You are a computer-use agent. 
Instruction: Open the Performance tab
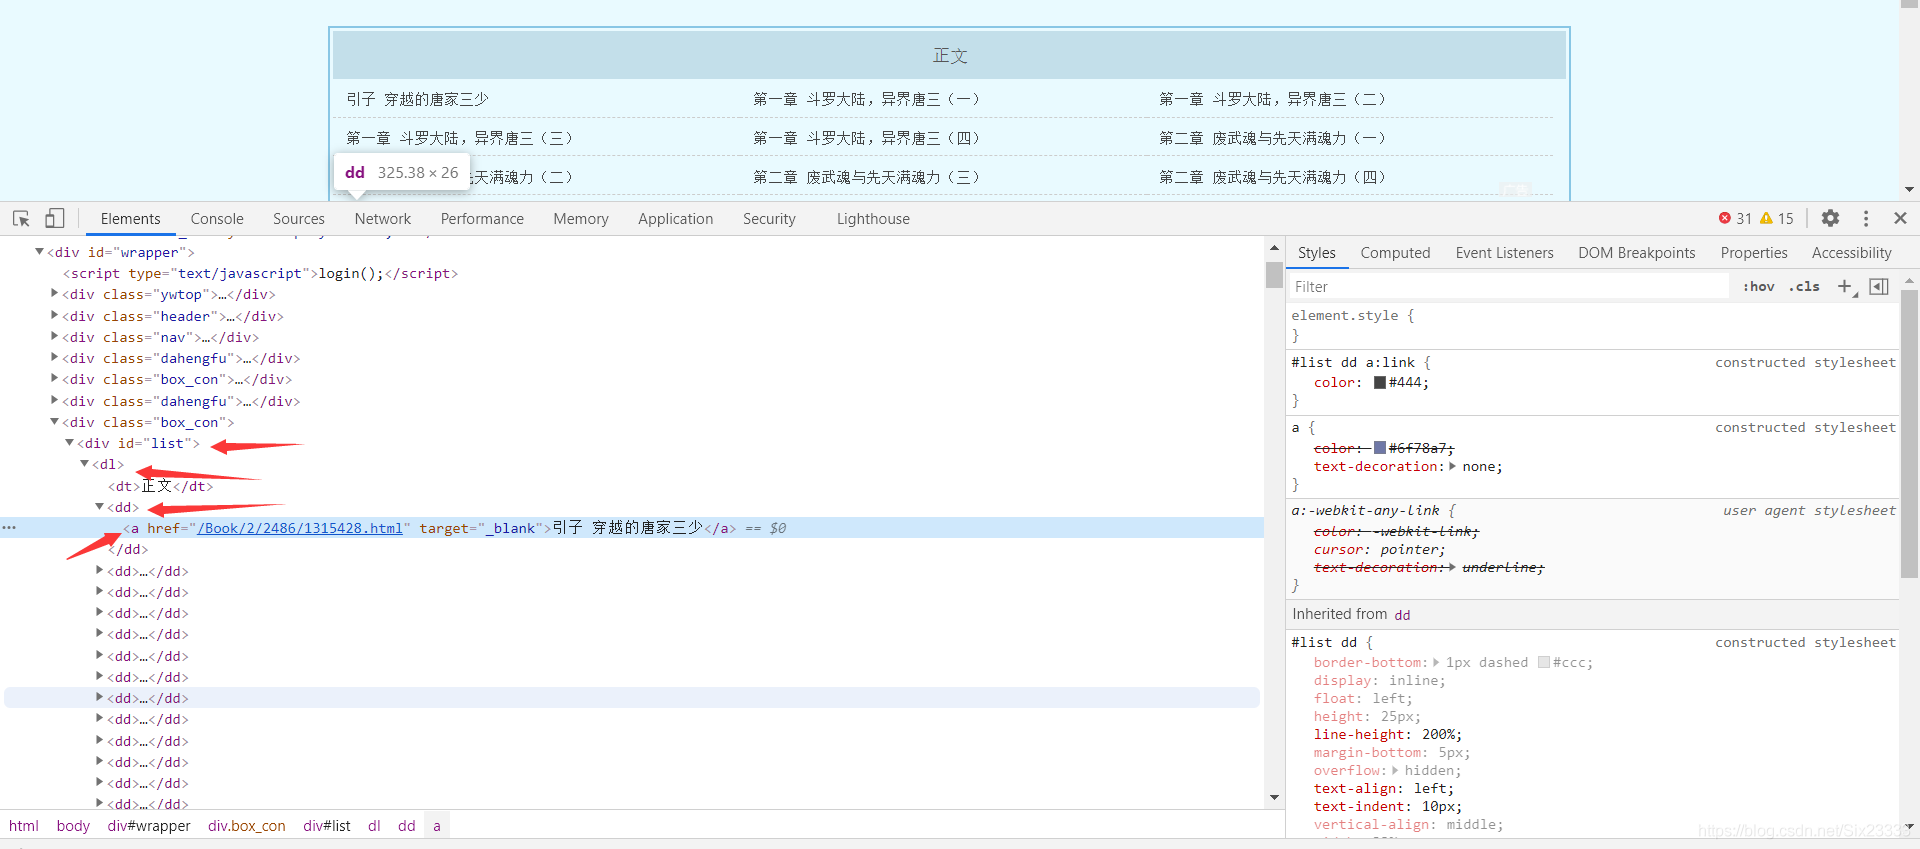click(x=482, y=219)
